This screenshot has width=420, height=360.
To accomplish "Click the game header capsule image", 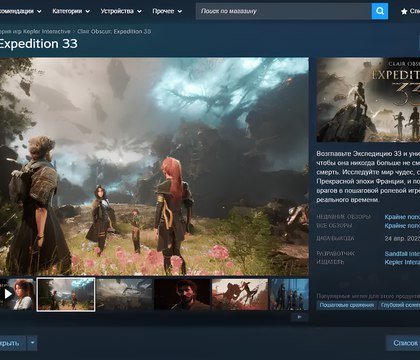I will point(368,100).
